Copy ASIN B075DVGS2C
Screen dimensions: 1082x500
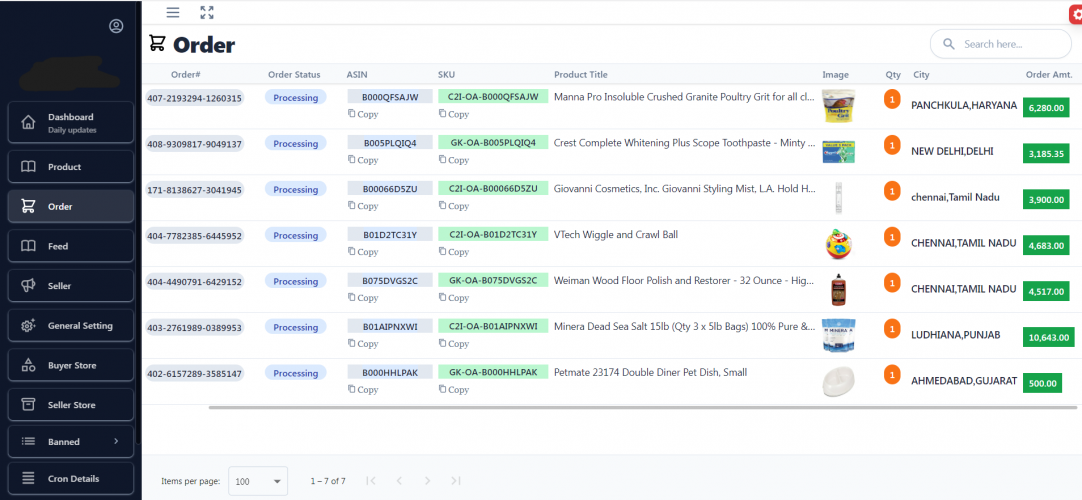pyautogui.click(x=363, y=298)
